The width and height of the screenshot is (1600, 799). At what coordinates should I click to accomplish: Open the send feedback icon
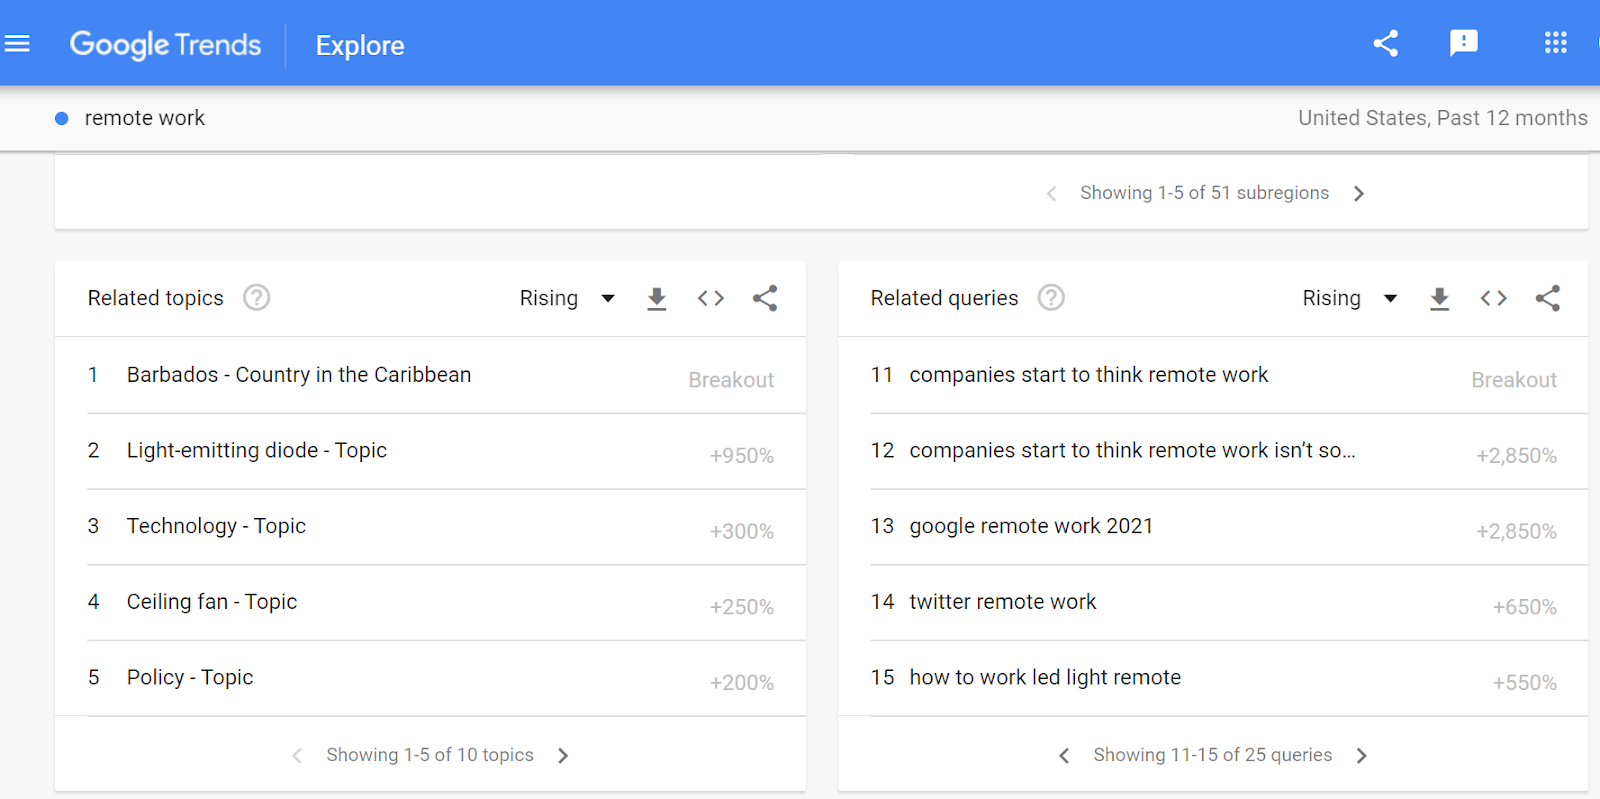1463,43
